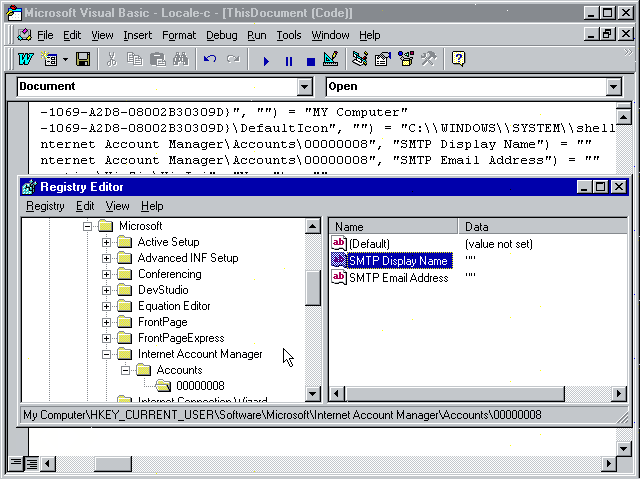Click values pane scroll left arrow
This screenshot has width=640, height=480.
pyautogui.click(x=337, y=394)
